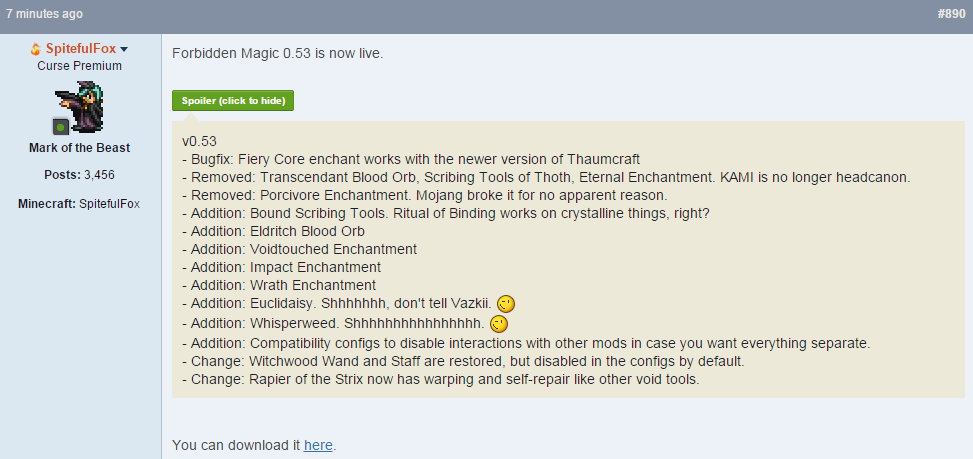Click the '7 minutes ago' timestamp
The image size is (973, 459).
click(44, 14)
